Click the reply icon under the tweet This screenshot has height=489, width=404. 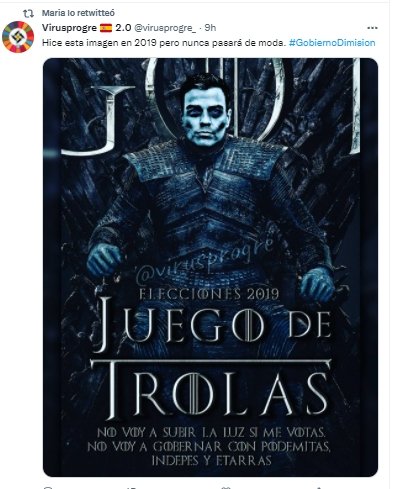tap(48, 487)
